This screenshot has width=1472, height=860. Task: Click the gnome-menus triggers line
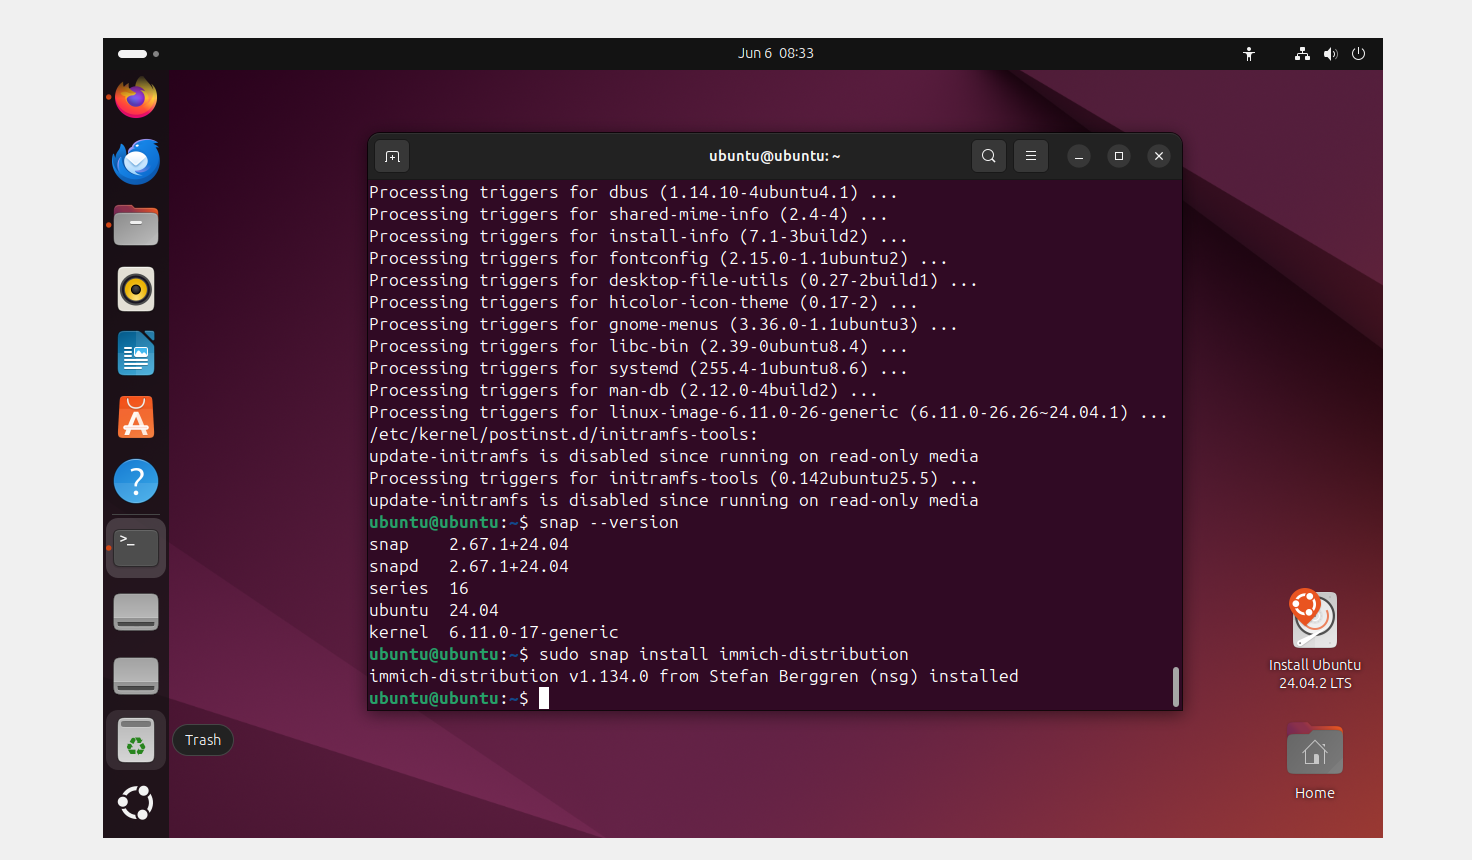click(664, 324)
